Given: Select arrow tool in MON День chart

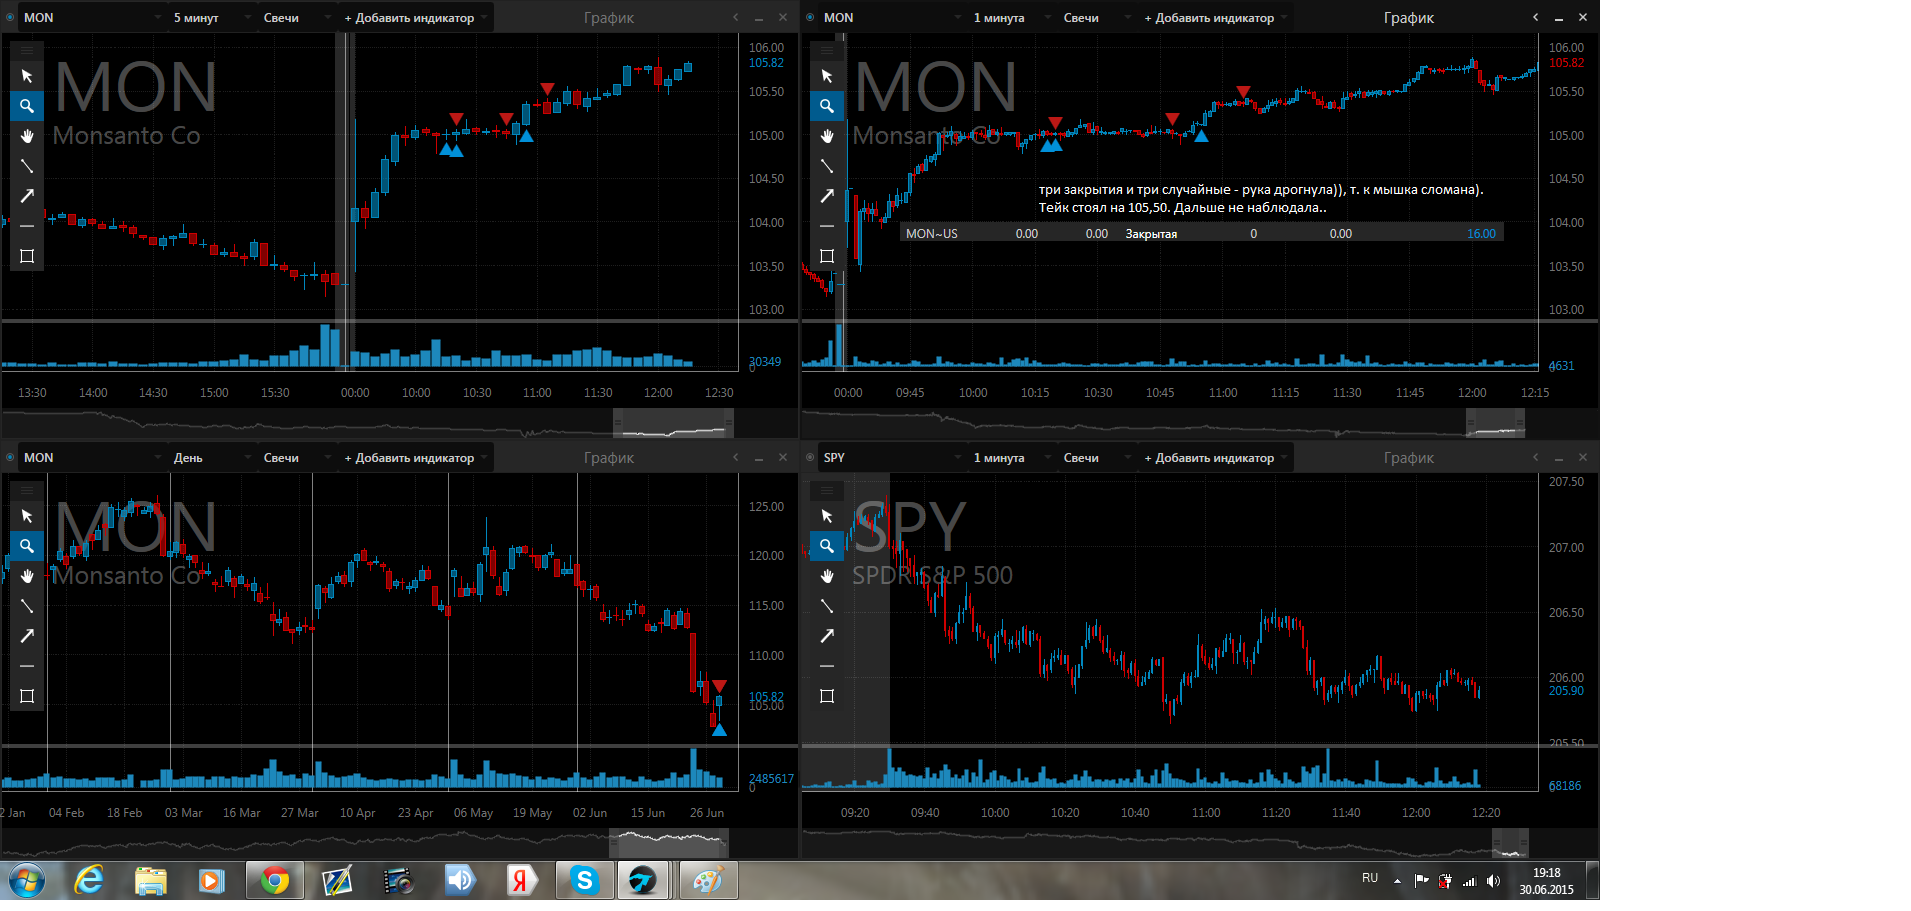Looking at the screenshot, I should 27,636.
